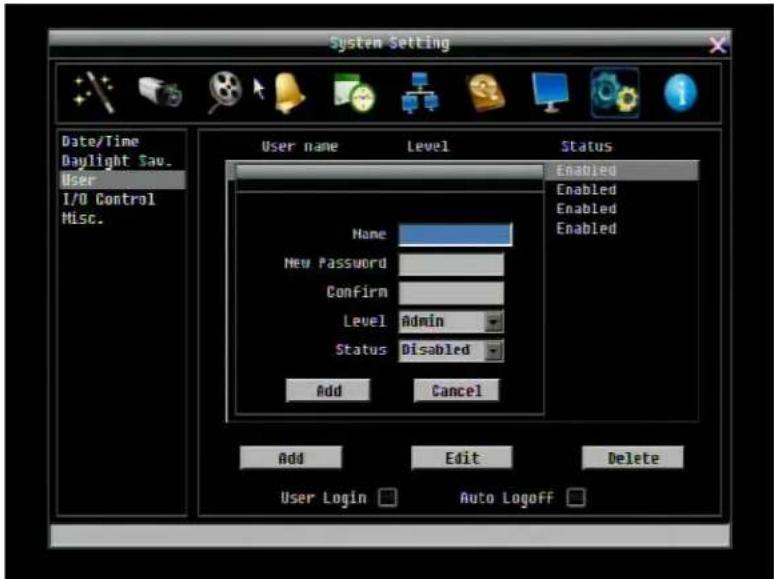Screen dimensions: 774x579
Task: Open the blue information icon
Action: tap(681, 93)
